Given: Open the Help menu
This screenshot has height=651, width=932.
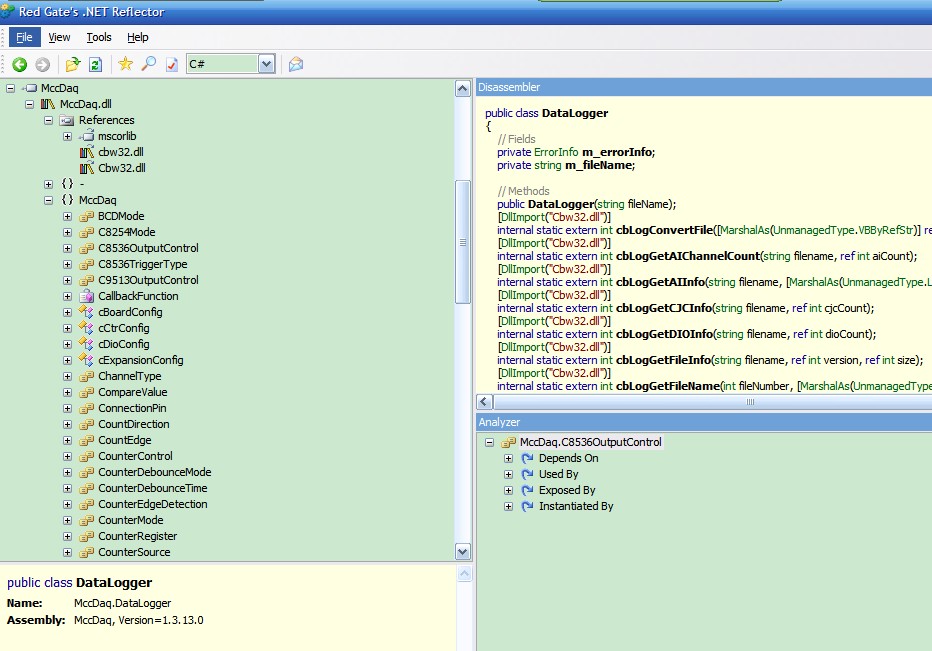Looking at the screenshot, I should [138, 37].
